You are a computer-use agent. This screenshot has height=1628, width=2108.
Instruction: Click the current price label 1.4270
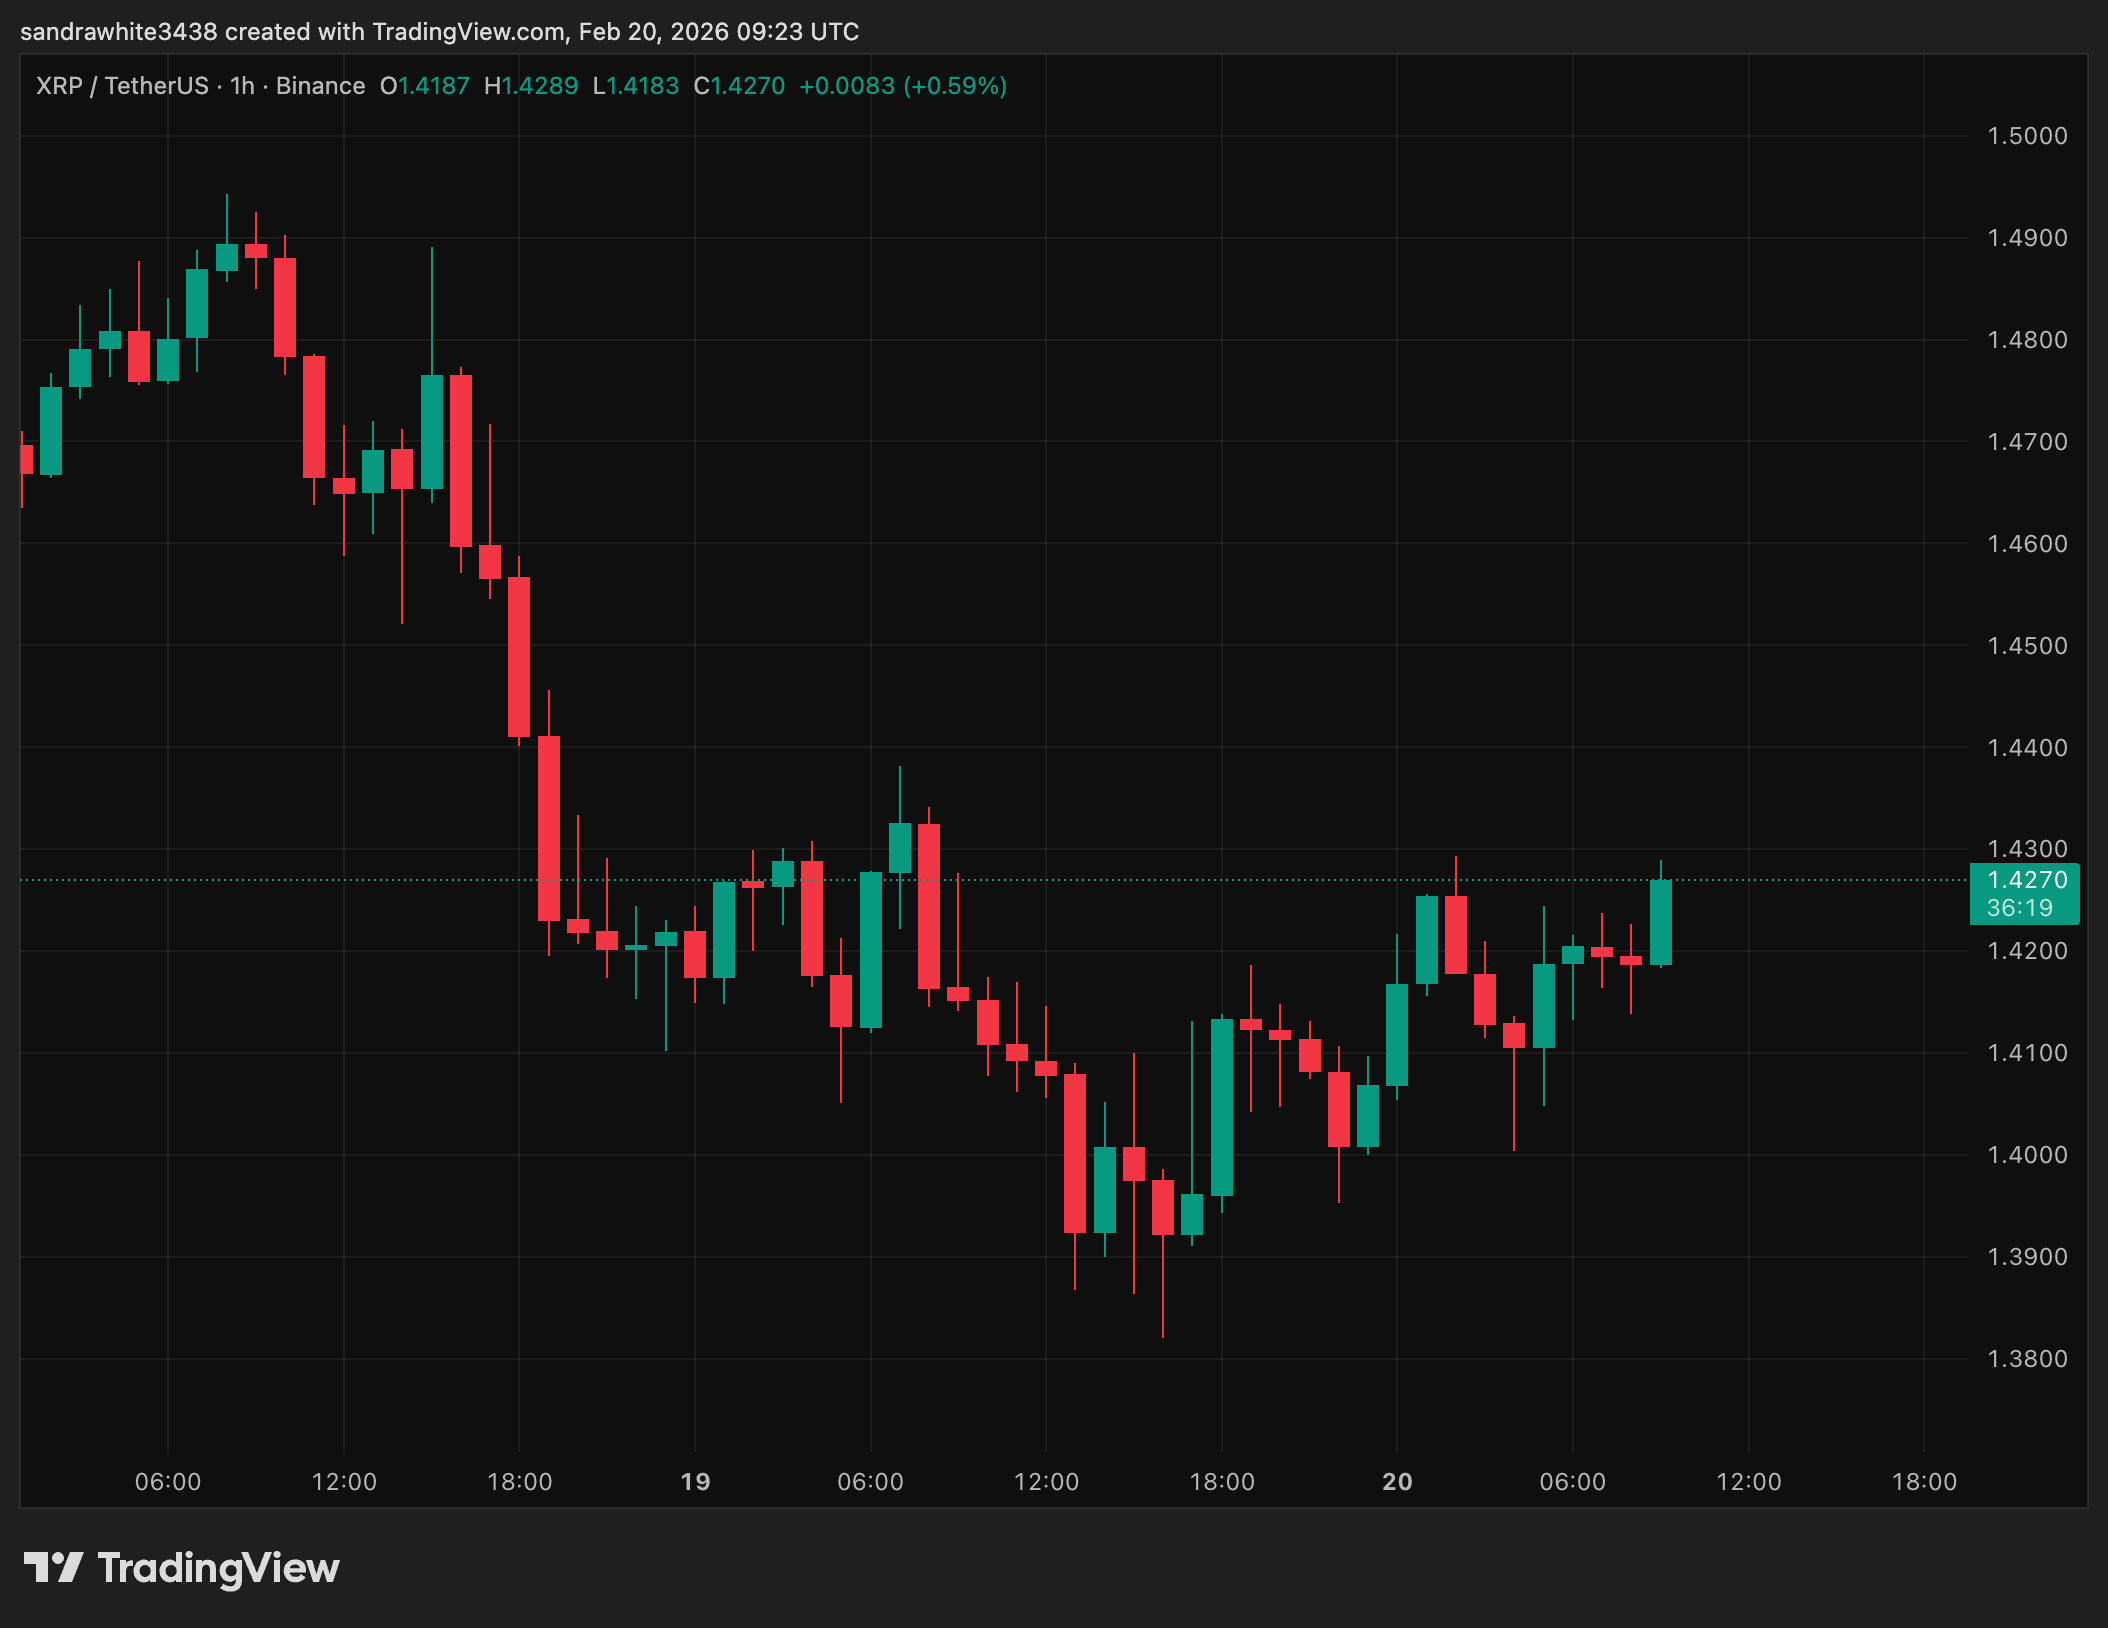coord(2023,880)
